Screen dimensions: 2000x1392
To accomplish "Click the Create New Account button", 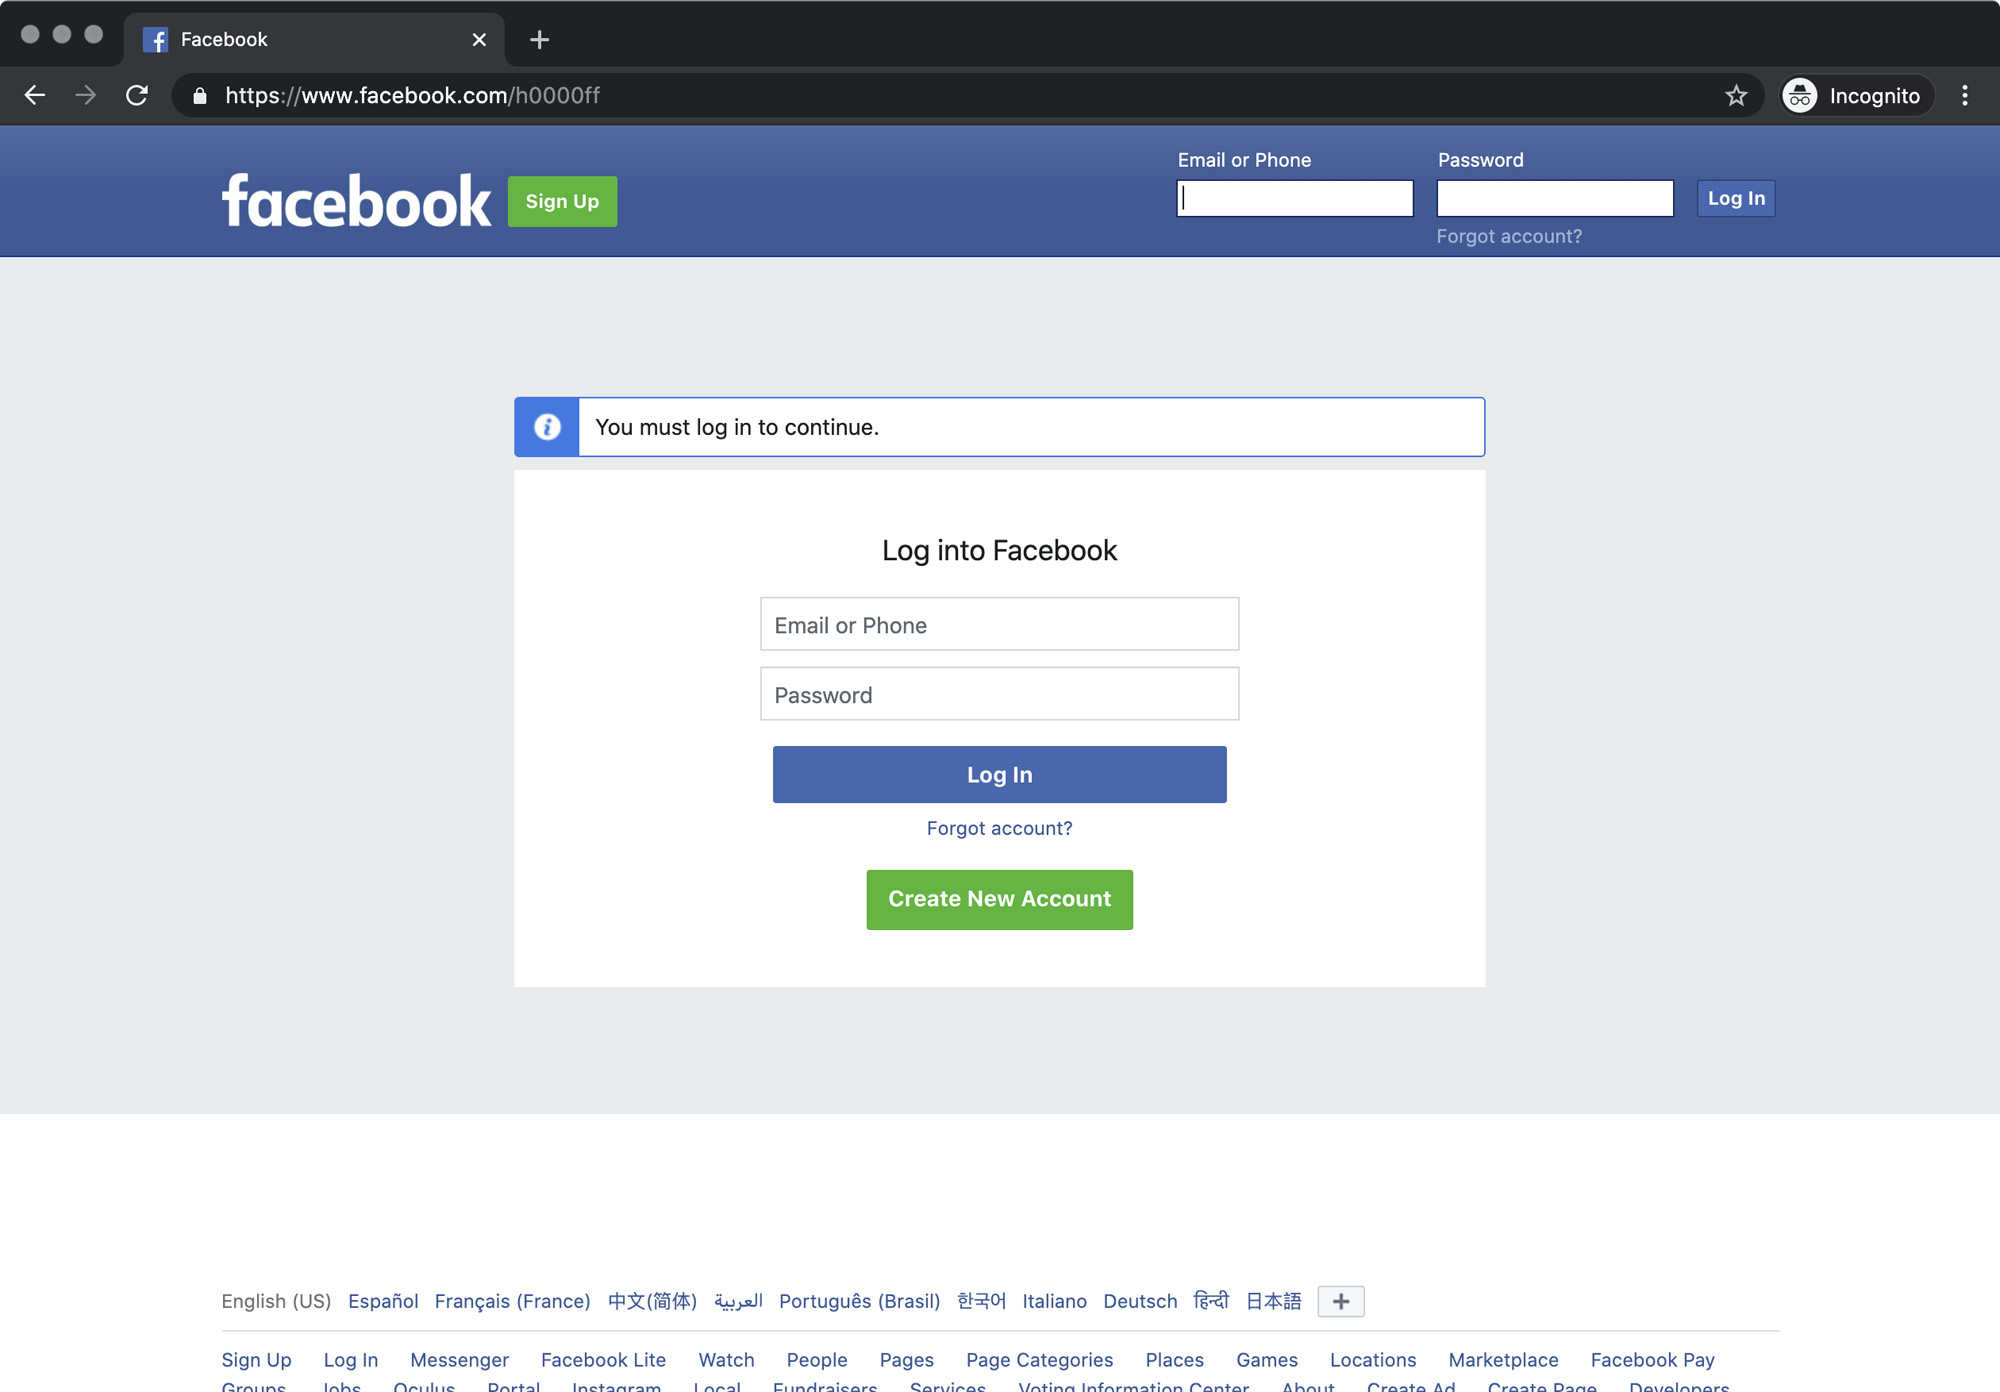I will (x=999, y=899).
